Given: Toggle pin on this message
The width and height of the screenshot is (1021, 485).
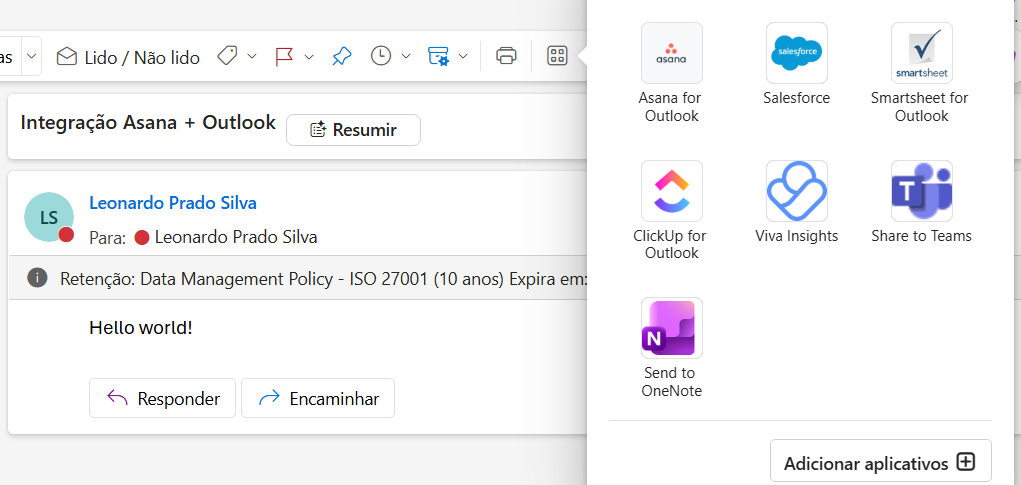Looking at the screenshot, I should 342,56.
